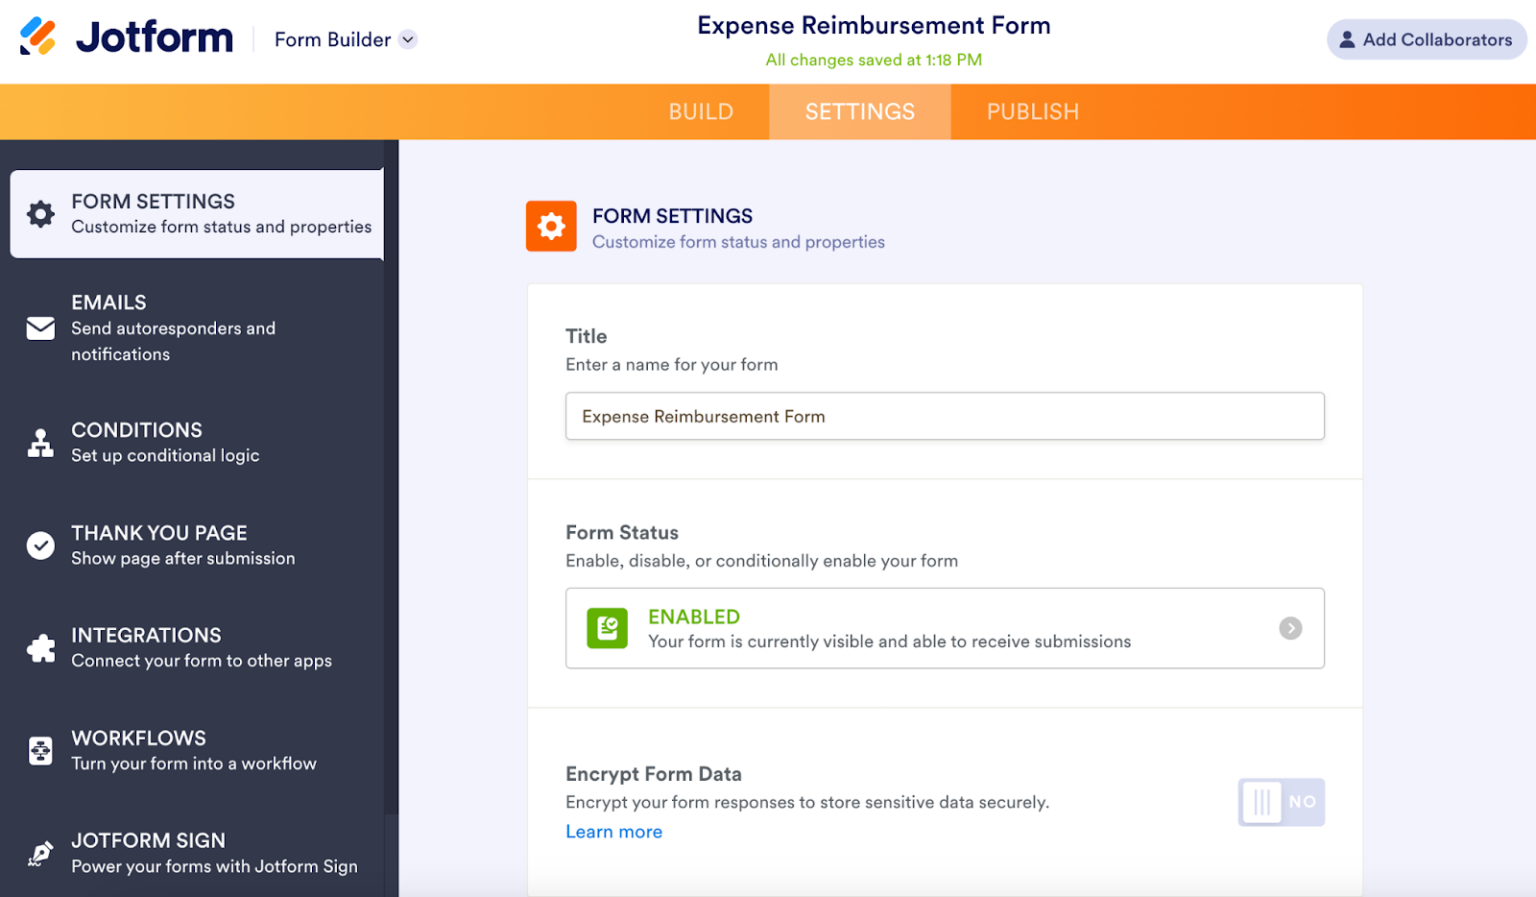This screenshot has height=897, width=1536.
Task: Select the Thank You Page checkmark icon
Action: click(40, 545)
